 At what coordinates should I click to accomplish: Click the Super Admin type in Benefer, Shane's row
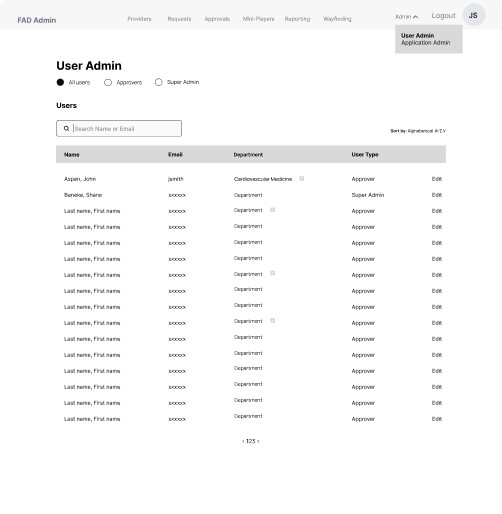[368, 195]
